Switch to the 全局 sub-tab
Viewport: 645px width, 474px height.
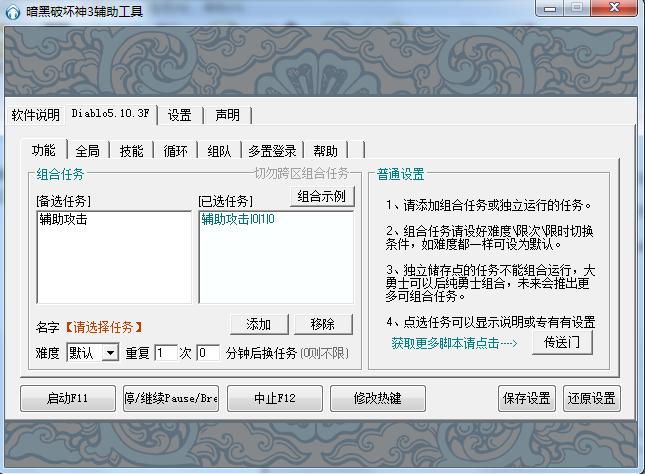coord(87,151)
